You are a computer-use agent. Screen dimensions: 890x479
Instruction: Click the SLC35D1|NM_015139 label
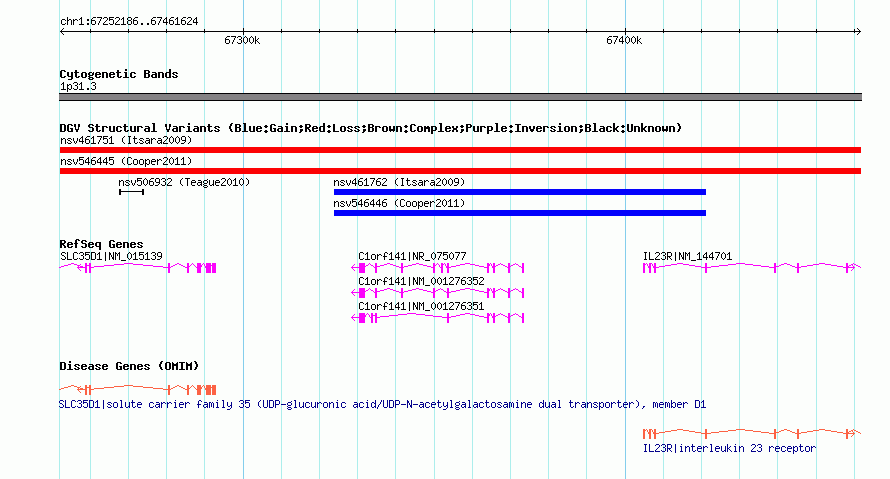tap(111, 256)
